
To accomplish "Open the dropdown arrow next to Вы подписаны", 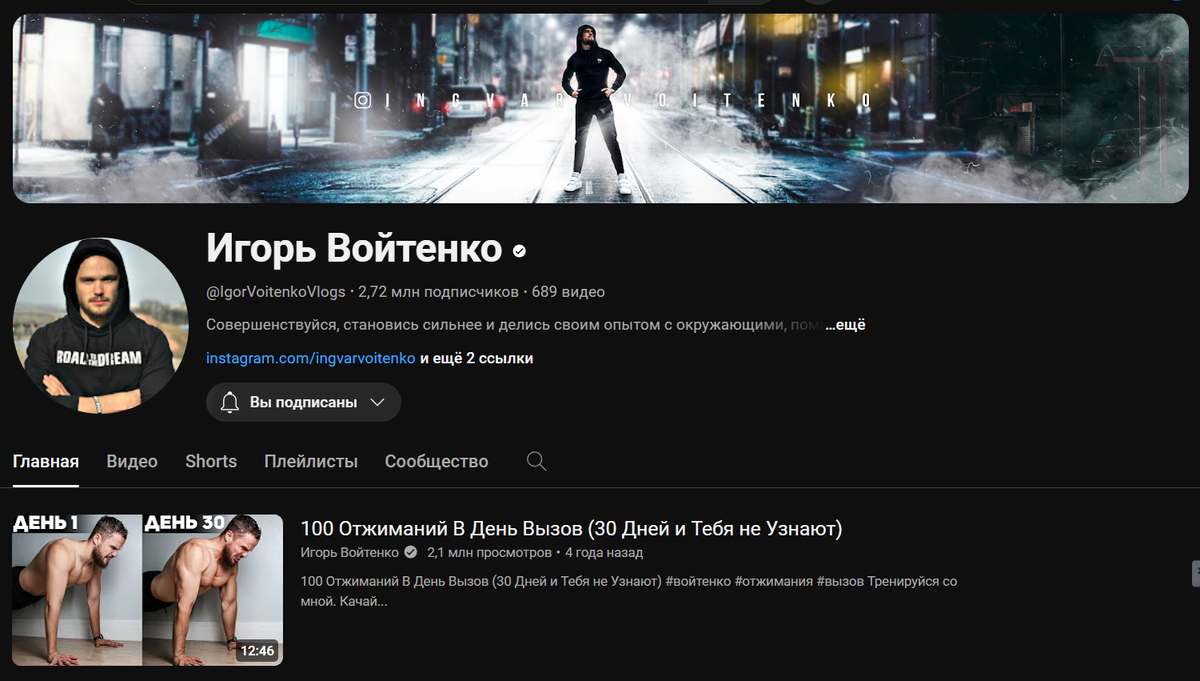I will (x=377, y=401).
